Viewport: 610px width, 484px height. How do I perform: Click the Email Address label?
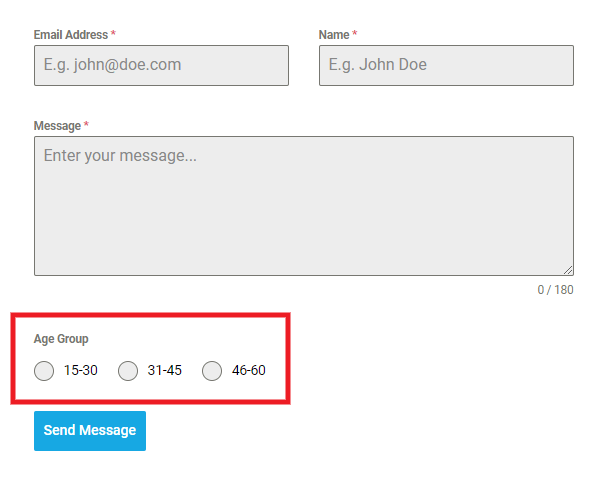pyautogui.click(x=71, y=35)
